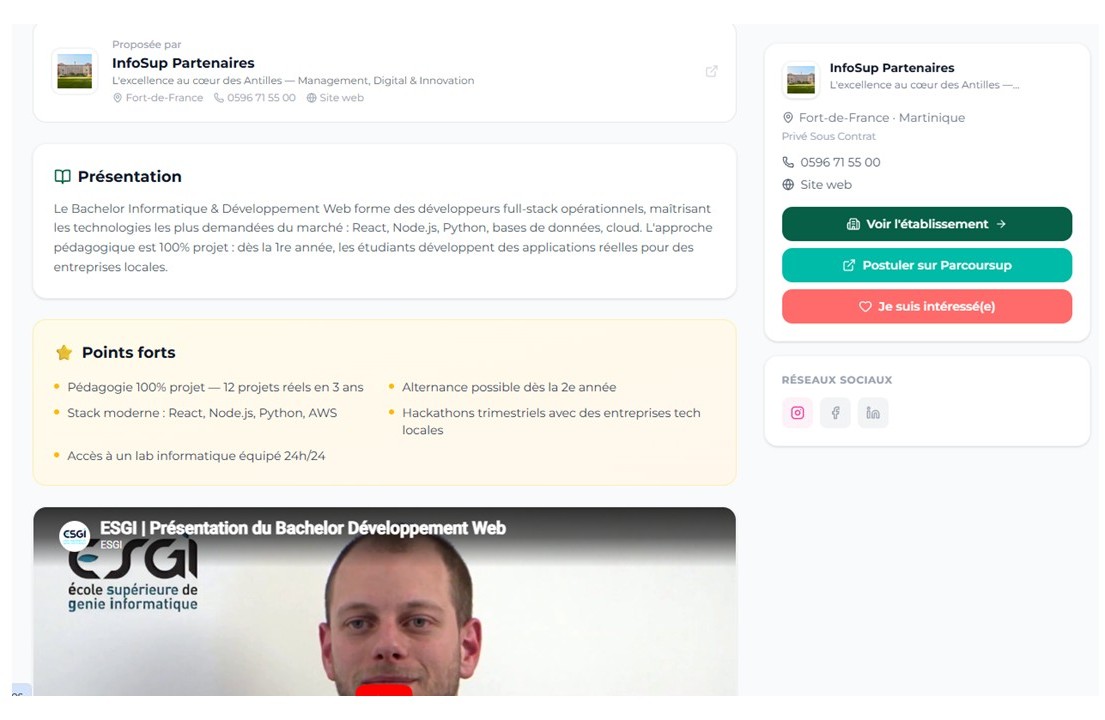Click Voir l'établissement button
Screen dimensions: 1105x720
coord(927,224)
